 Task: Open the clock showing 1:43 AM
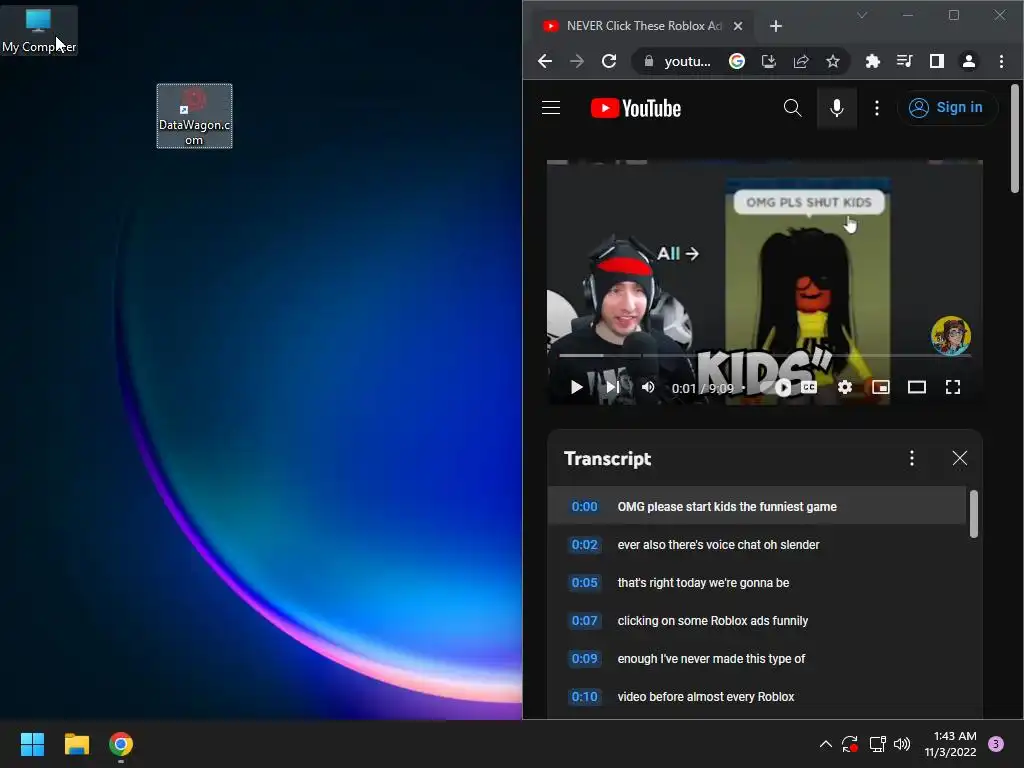click(x=950, y=744)
